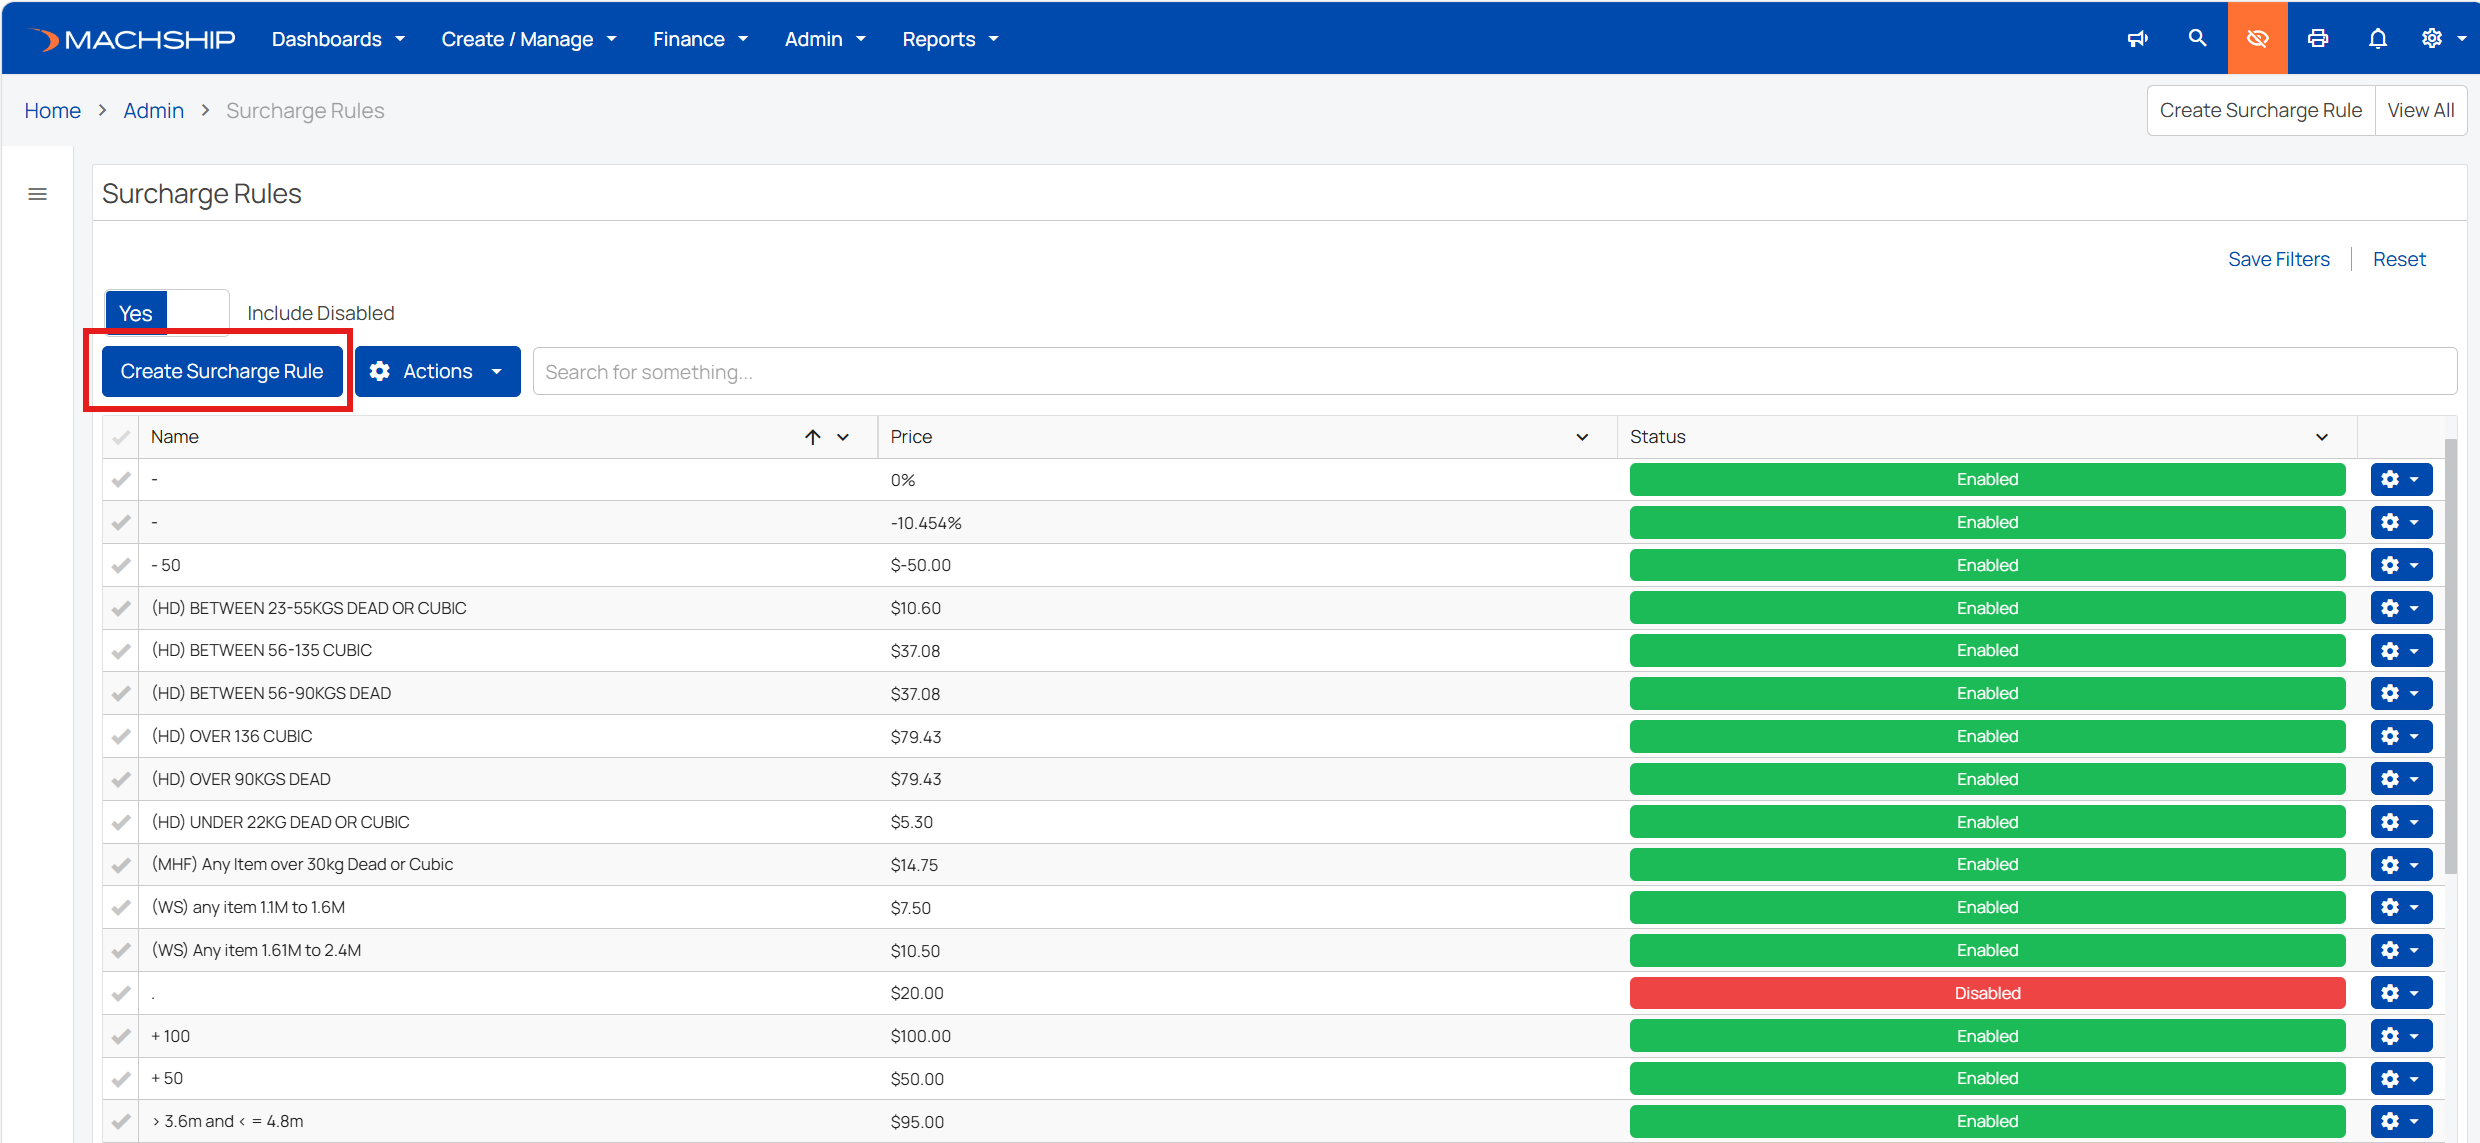Viewport: 2480px width, 1143px height.
Task: Toggle the Include Disabled Yes switch
Action: pyautogui.click(x=167, y=313)
